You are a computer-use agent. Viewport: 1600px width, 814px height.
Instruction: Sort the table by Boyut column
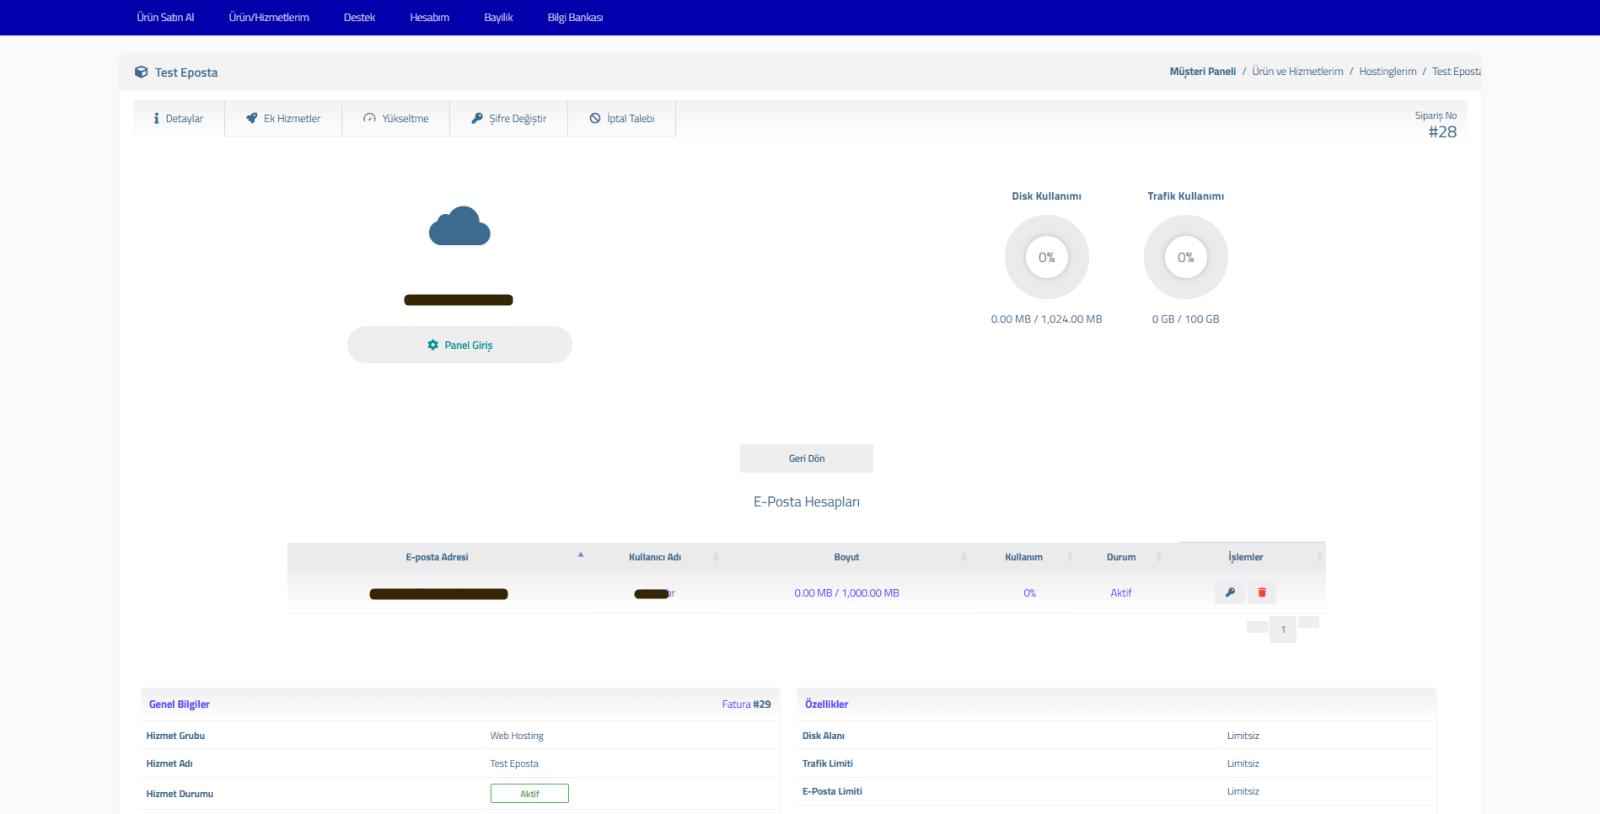pyautogui.click(x=846, y=557)
